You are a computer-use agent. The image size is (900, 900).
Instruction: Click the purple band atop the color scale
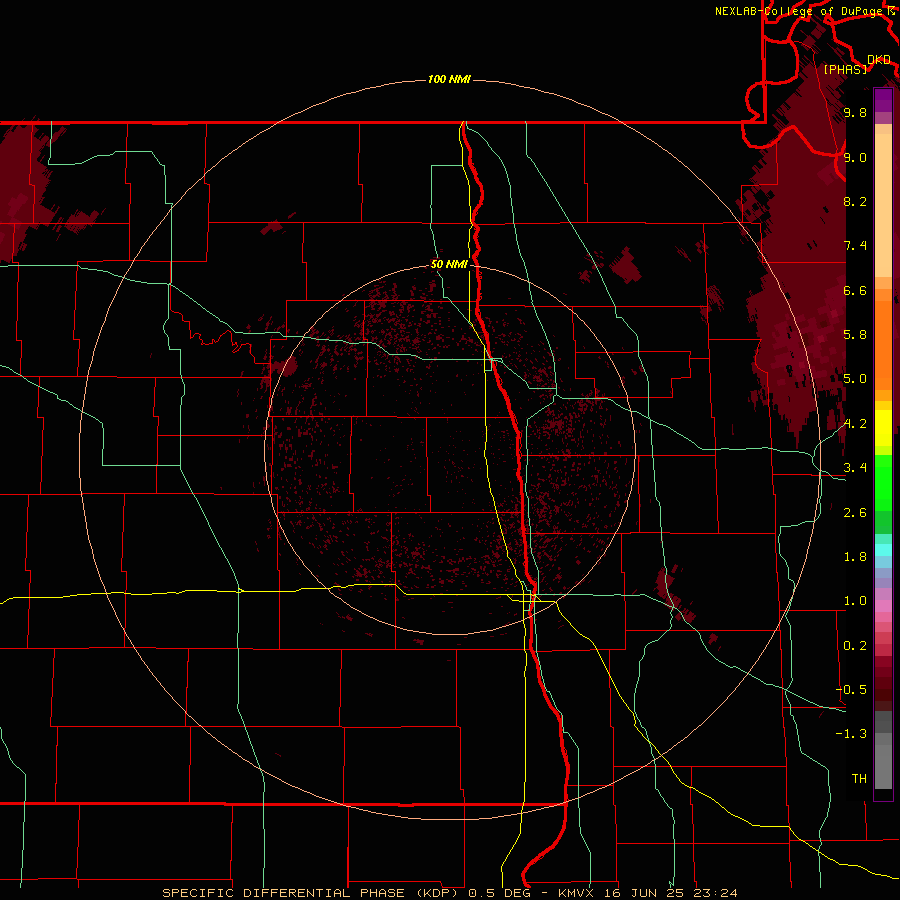[883, 100]
